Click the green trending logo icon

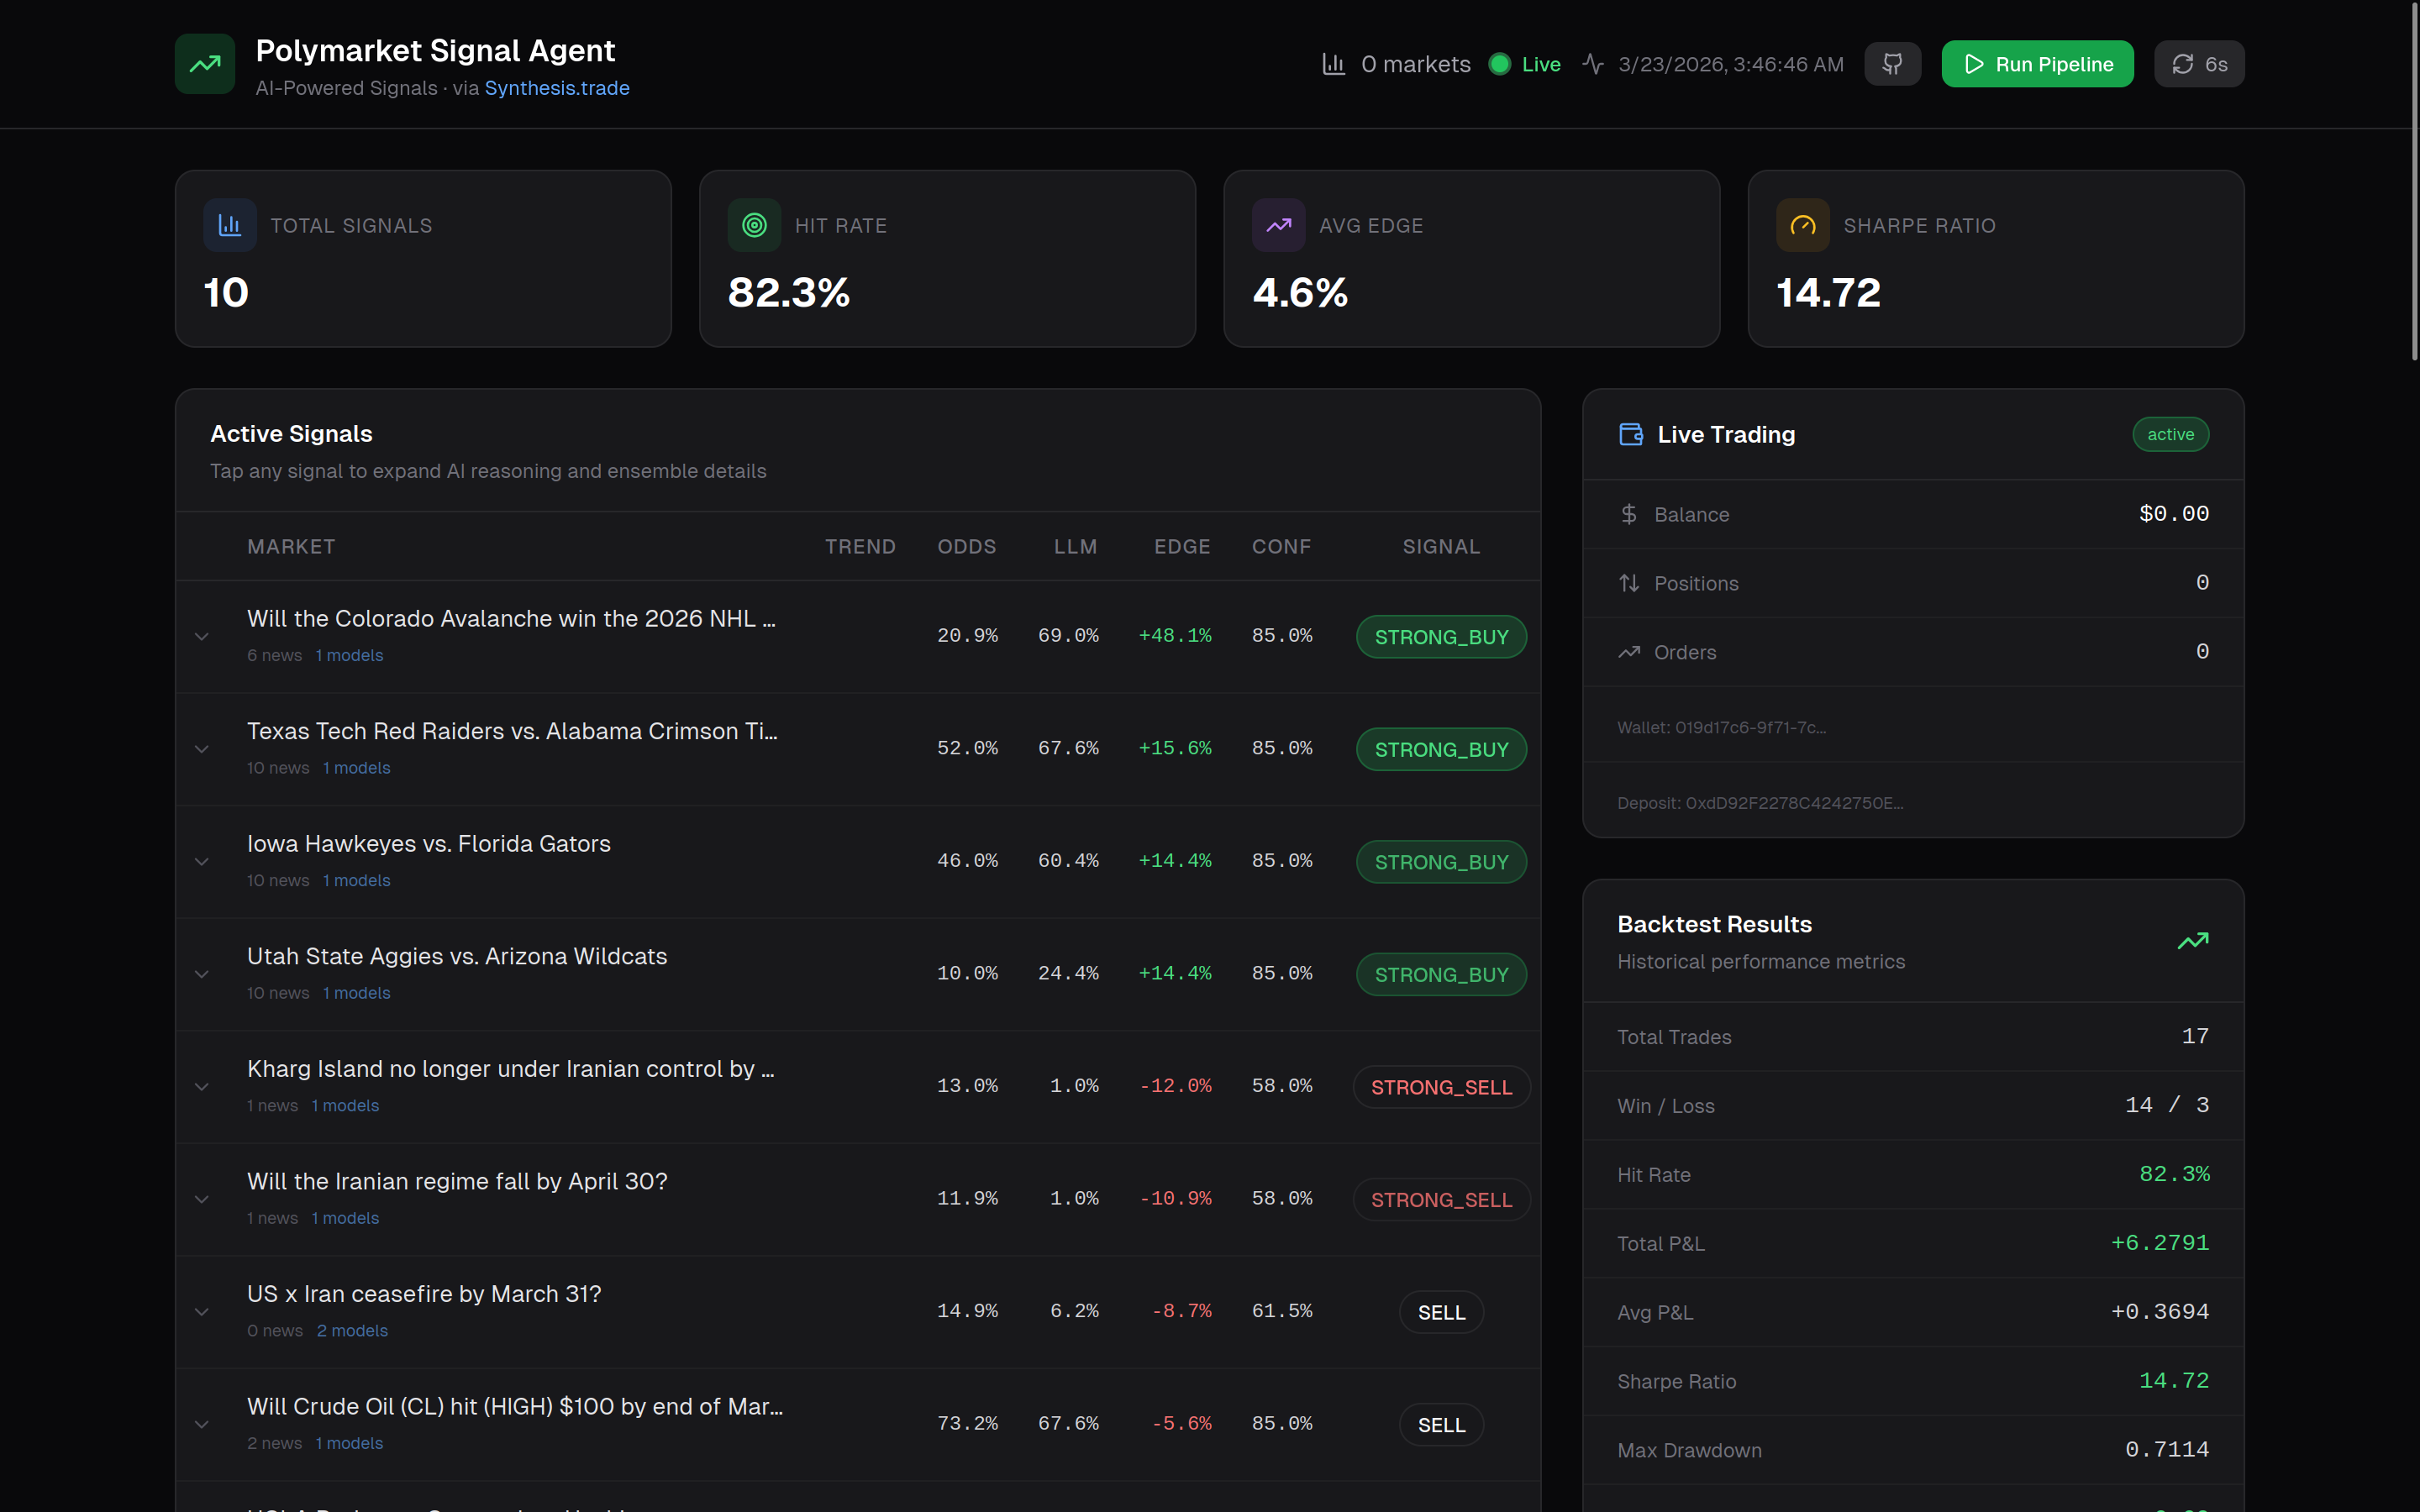205,64
